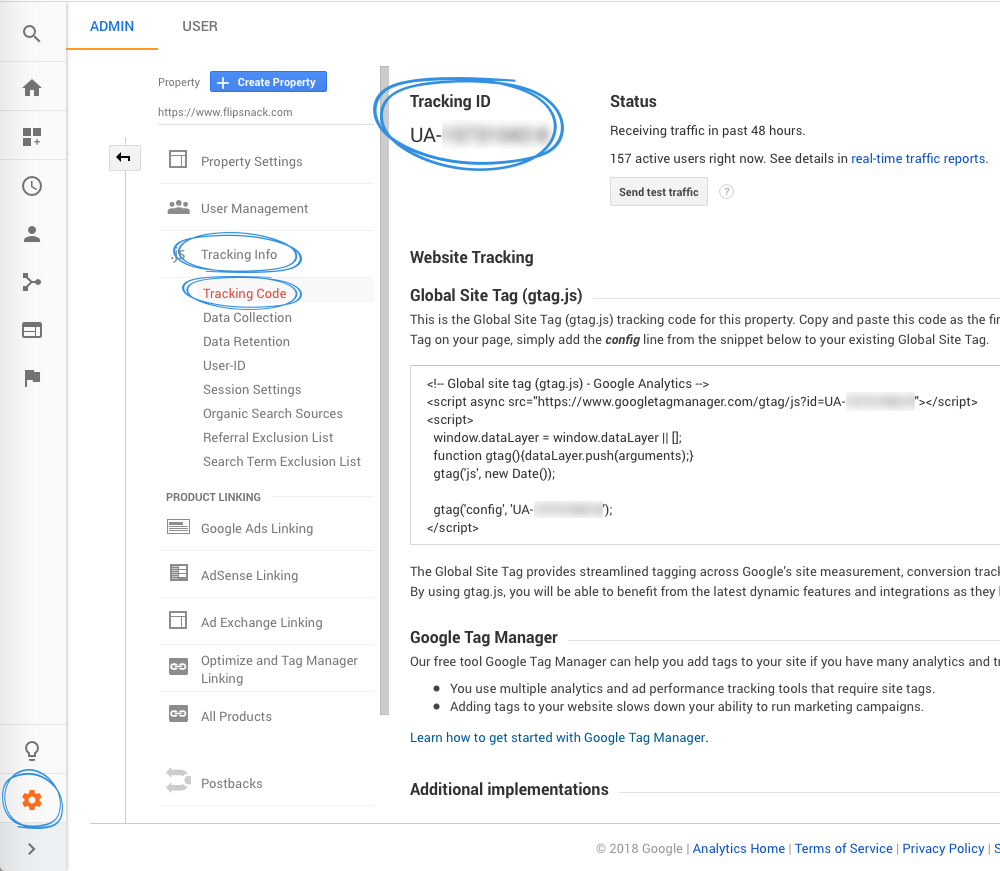Expand sidebar with bottom chevron

32,849
